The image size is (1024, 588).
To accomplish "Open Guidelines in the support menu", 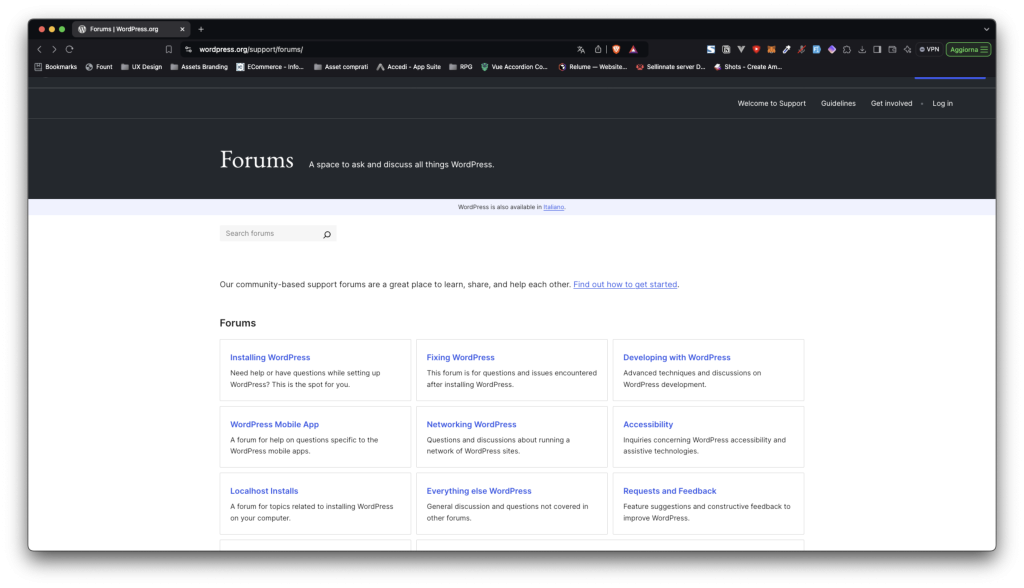I will [x=838, y=103].
